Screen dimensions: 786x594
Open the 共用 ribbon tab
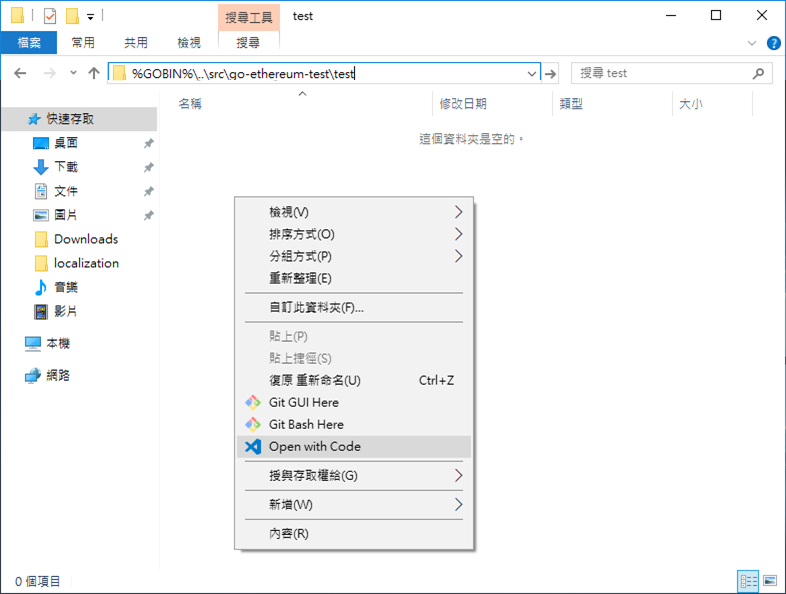136,43
